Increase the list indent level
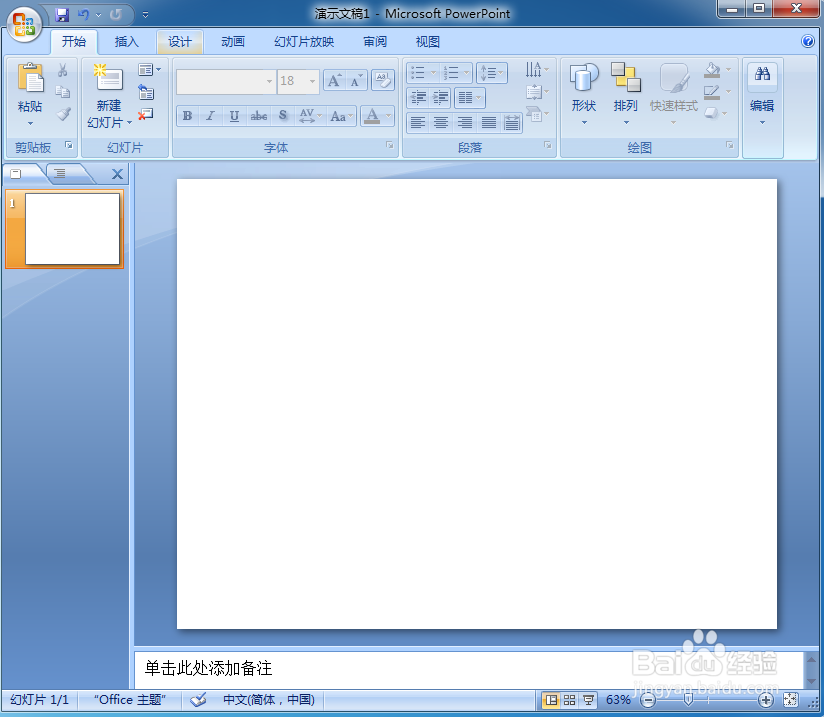This screenshot has height=717, width=824. point(440,98)
